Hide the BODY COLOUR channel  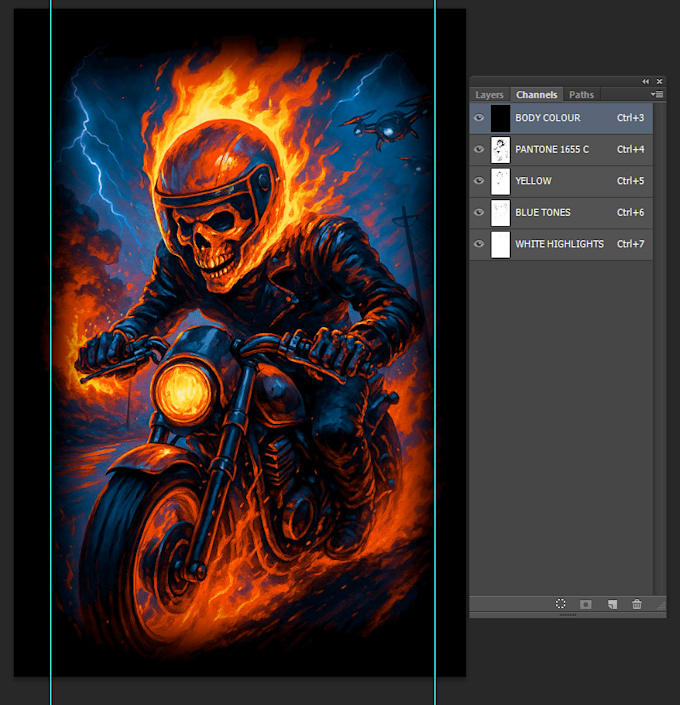(479, 118)
